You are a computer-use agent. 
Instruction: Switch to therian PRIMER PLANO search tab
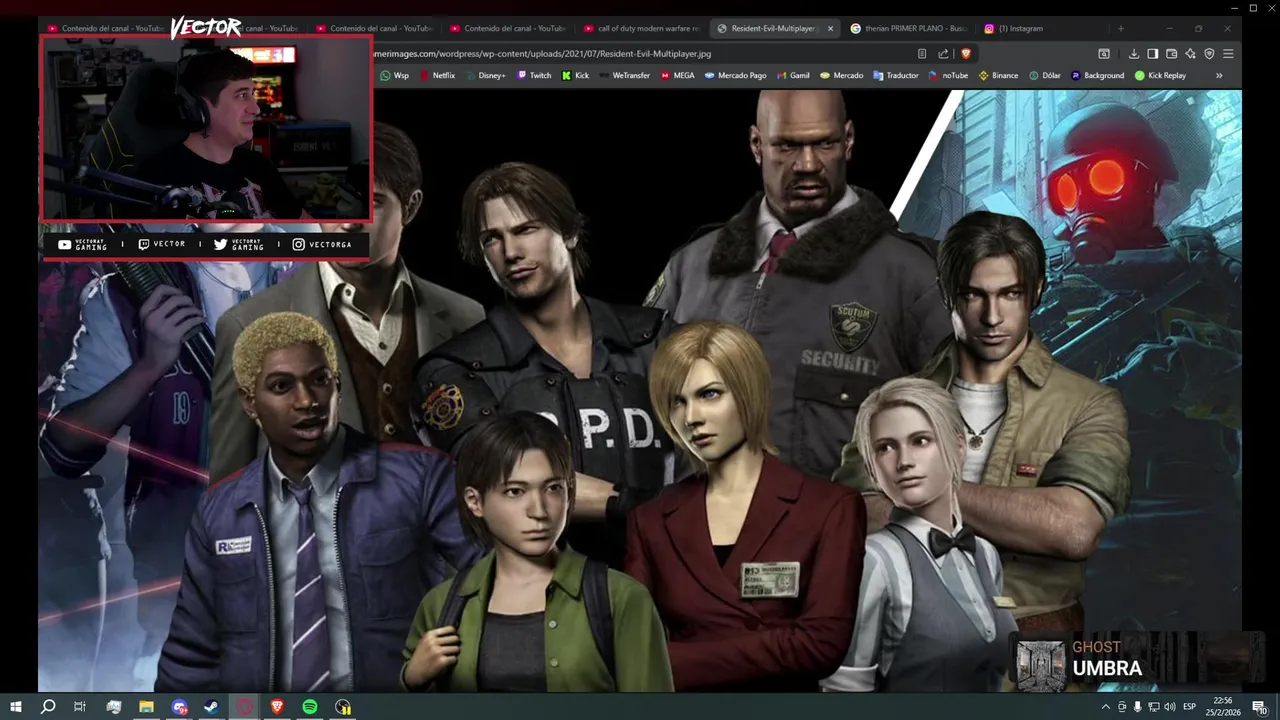coord(908,28)
